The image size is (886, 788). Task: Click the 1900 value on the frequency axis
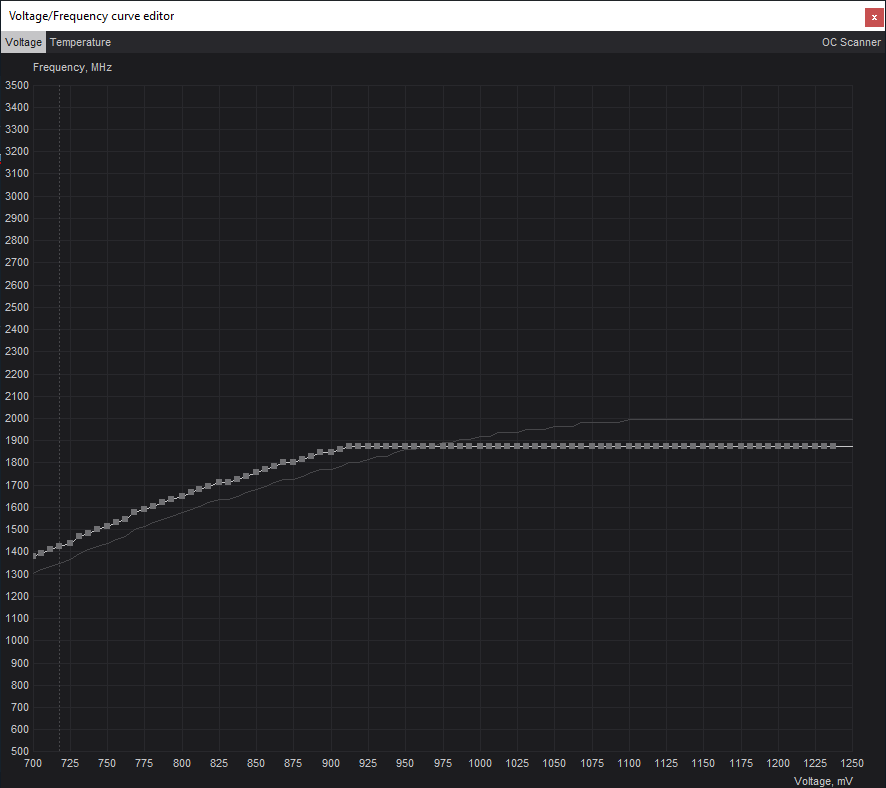click(17, 441)
